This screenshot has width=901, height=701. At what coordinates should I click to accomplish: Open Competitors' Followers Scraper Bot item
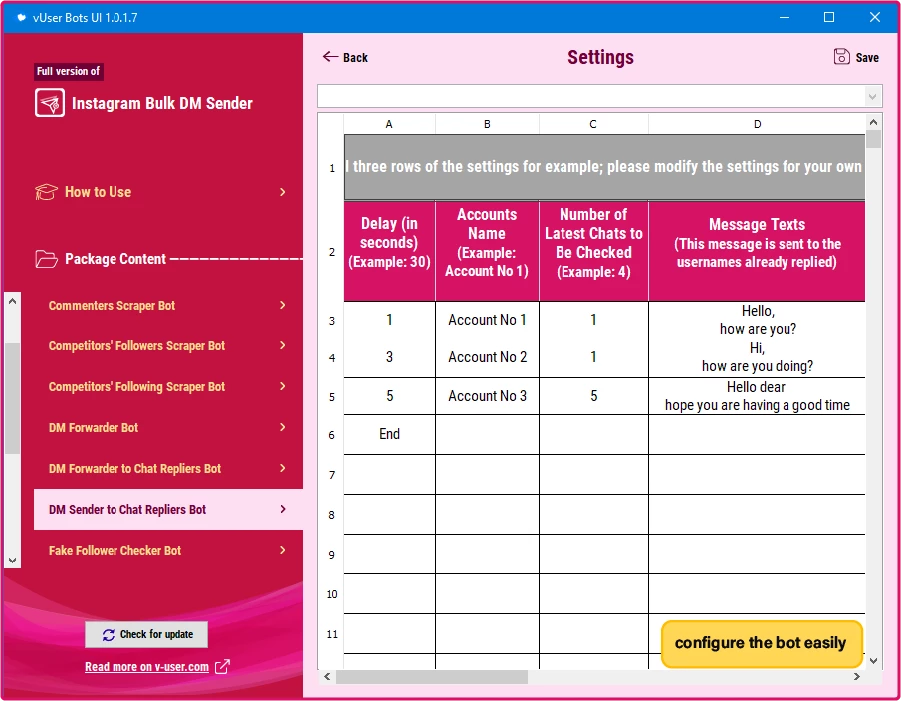(x=168, y=345)
